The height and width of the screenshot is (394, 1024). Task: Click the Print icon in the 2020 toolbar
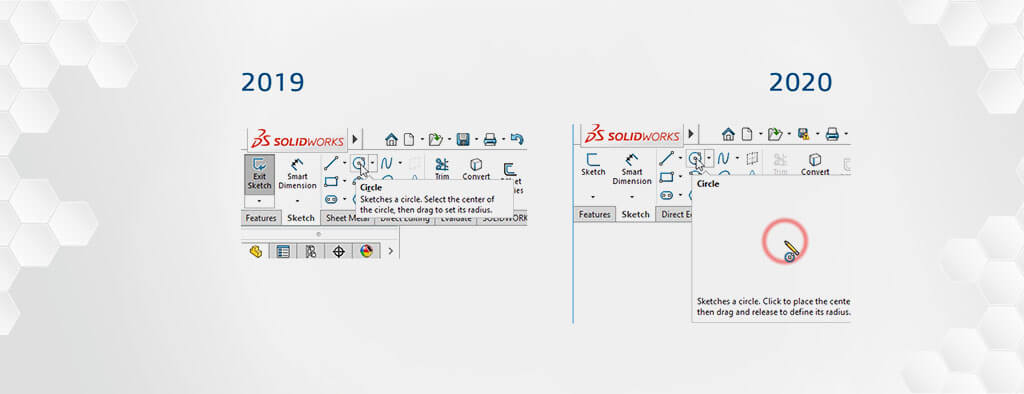point(832,135)
